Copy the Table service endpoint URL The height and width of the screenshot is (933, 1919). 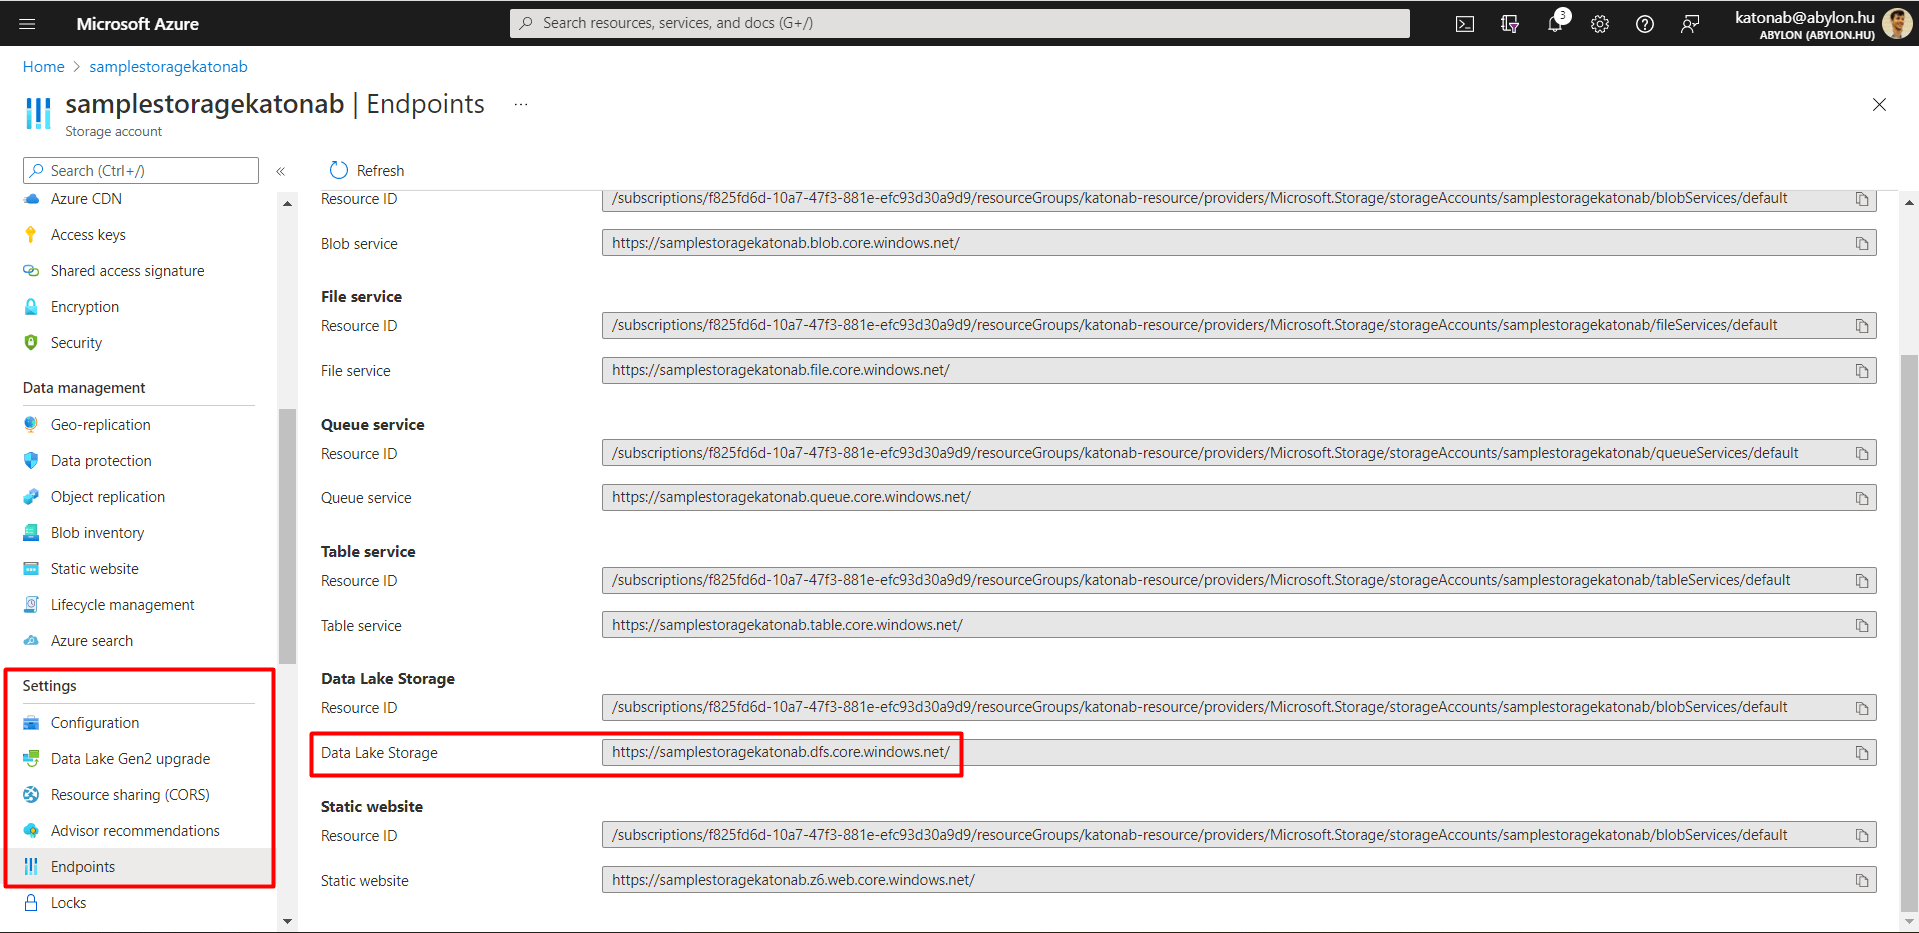click(x=1862, y=626)
